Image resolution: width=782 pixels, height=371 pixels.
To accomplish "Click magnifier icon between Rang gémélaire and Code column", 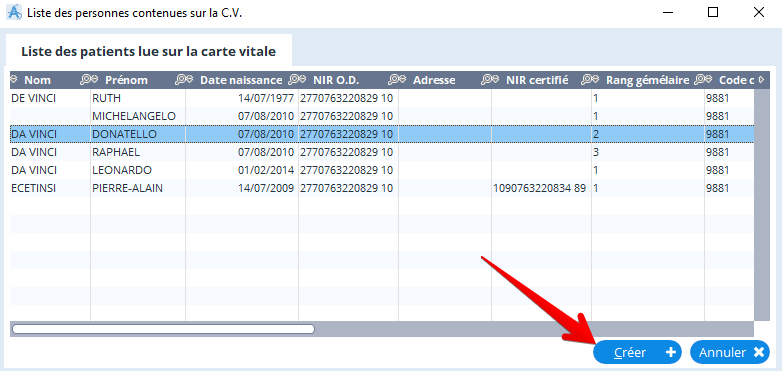I will tap(700, 80).
